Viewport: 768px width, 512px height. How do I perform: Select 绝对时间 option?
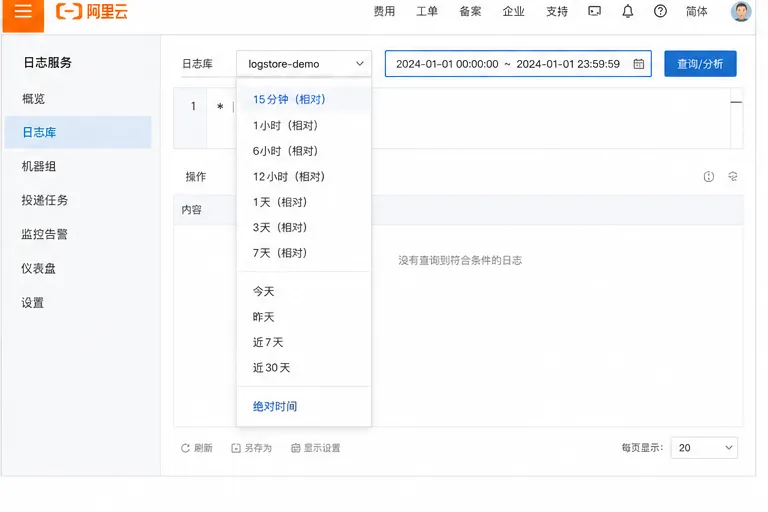pyautogui.click(x=304, y=406)
